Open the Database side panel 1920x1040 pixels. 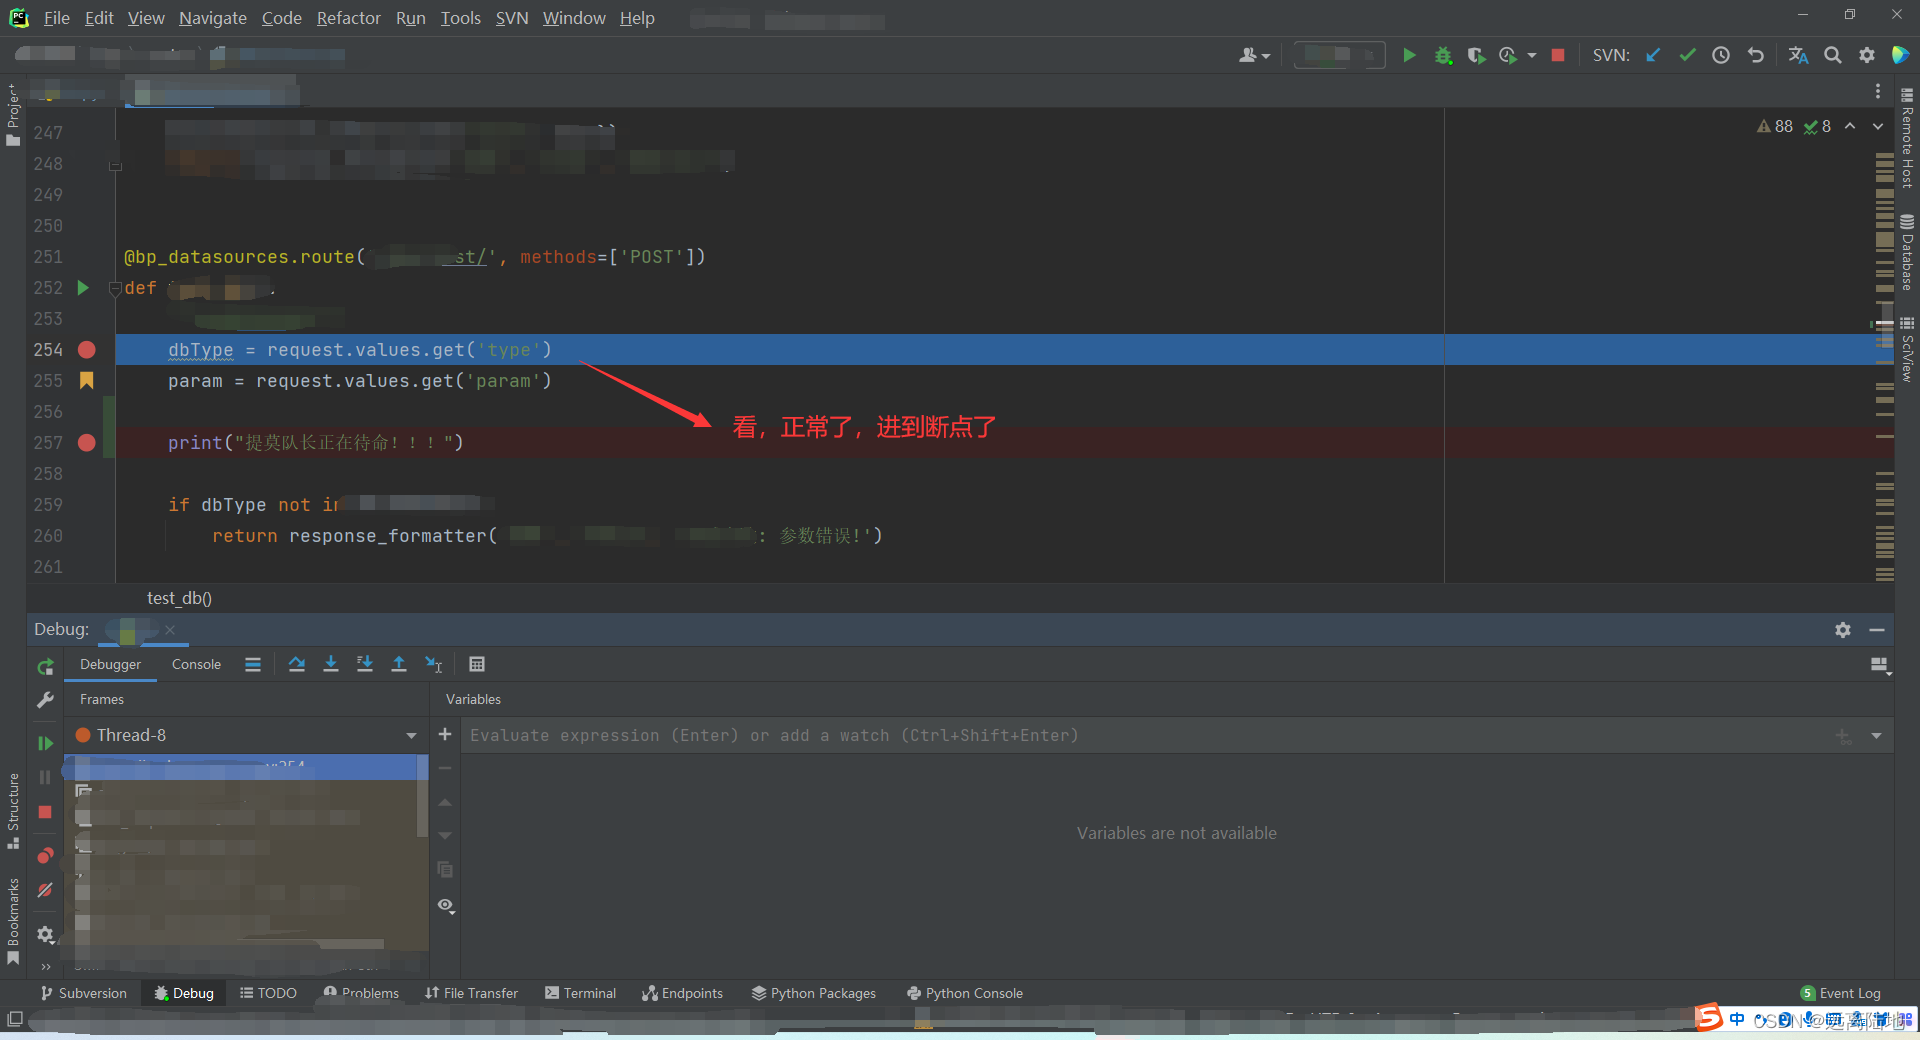(x=1907, y=252)
